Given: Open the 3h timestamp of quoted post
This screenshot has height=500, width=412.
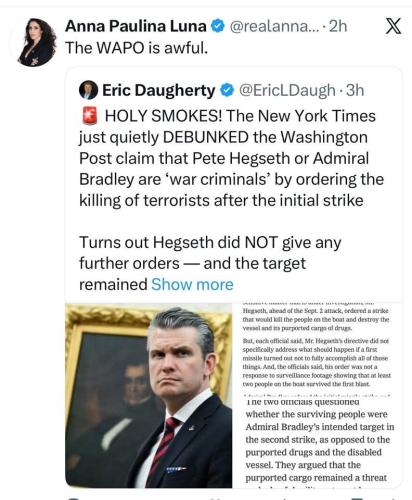Looking at the screenshot, I should coord(355,90).
